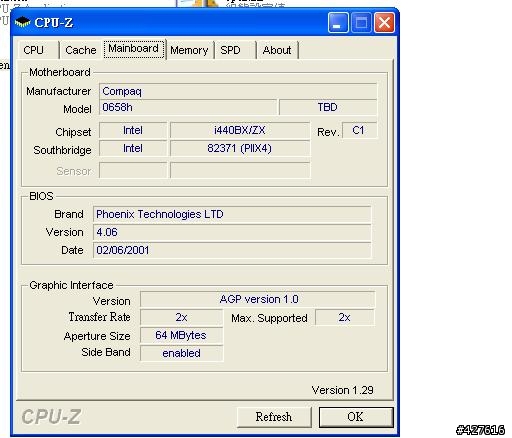Click the BIOS version 4.06 field
The image size is (512, 438).
click(x=232, y=232)
